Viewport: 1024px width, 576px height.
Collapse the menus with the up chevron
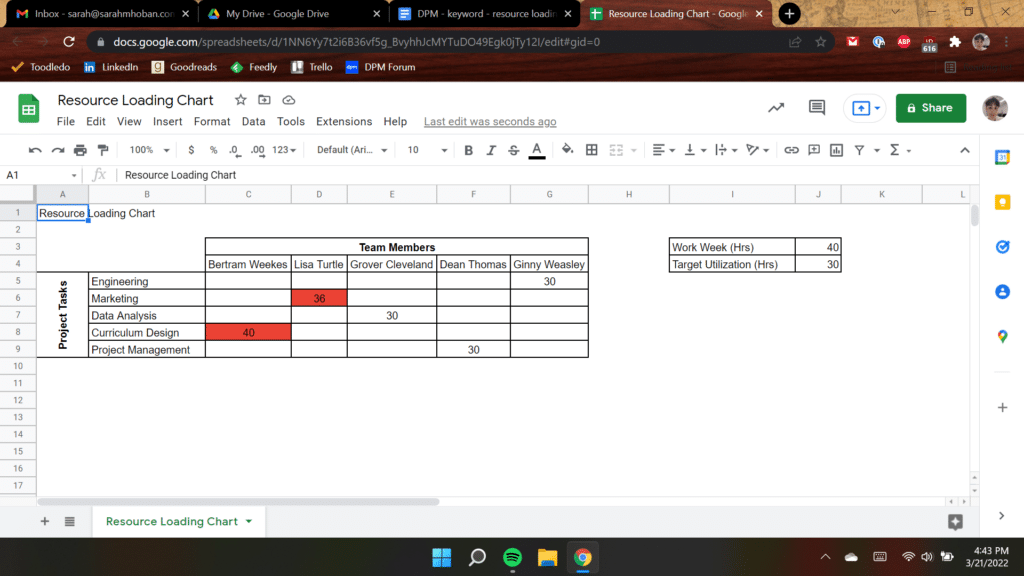tap(965, 150)
